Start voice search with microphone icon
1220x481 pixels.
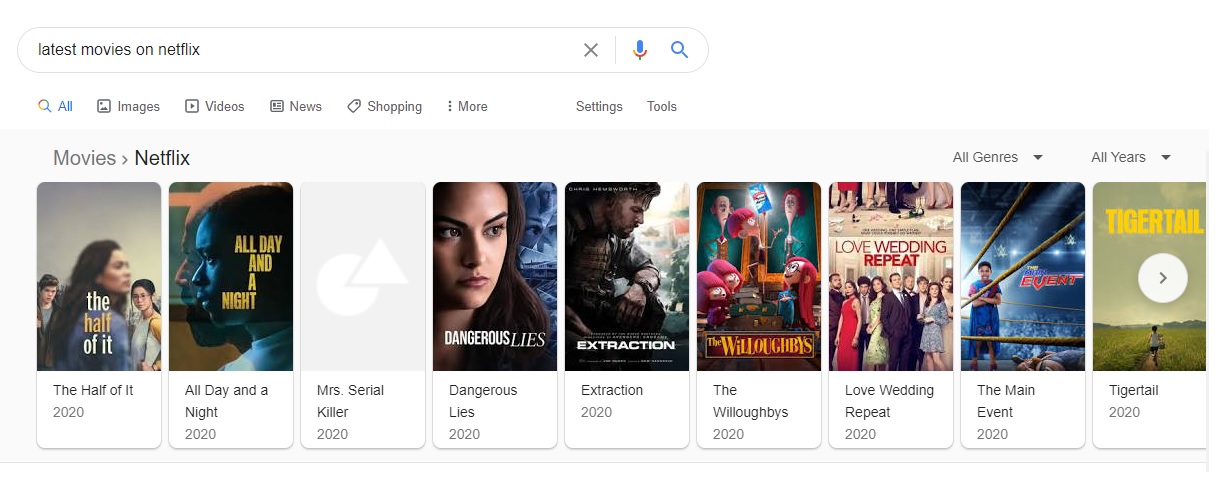point(640,50)
